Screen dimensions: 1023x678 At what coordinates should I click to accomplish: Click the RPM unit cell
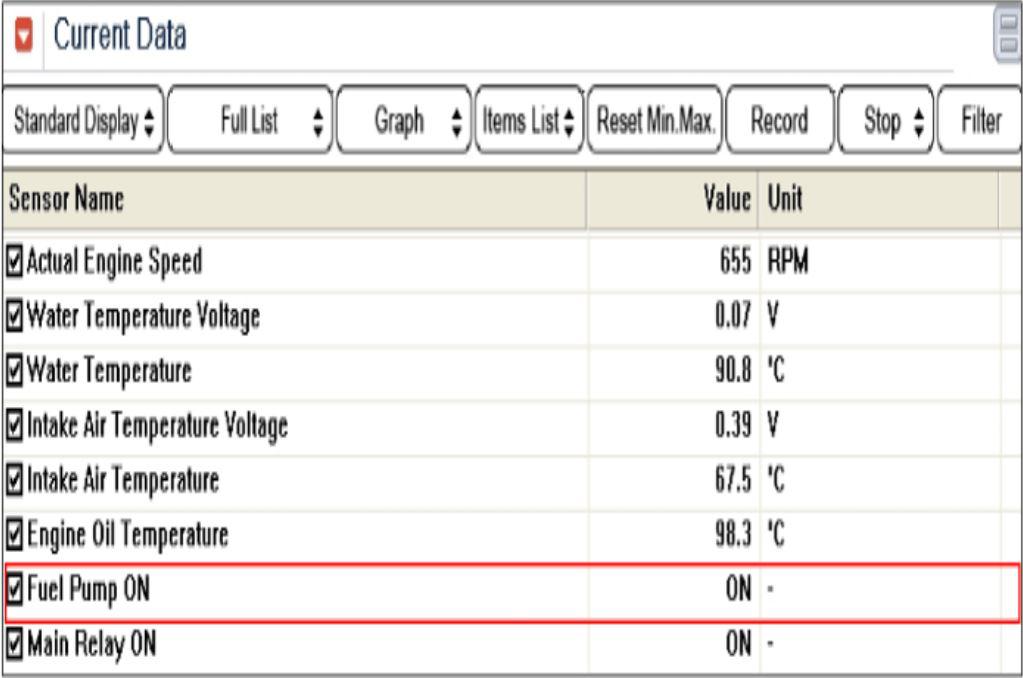coord(788,261)
